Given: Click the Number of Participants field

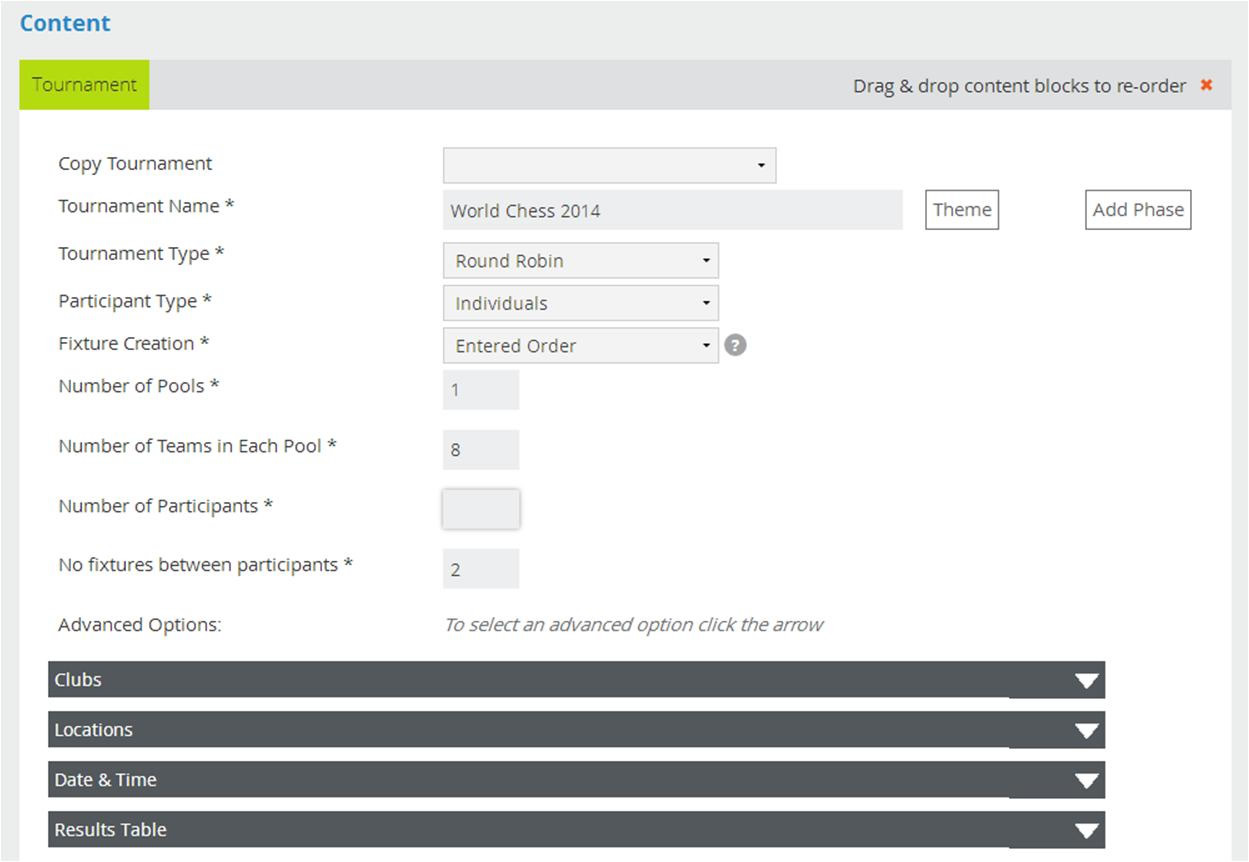Looking at the screenshot, I should [x=480, y=508].
